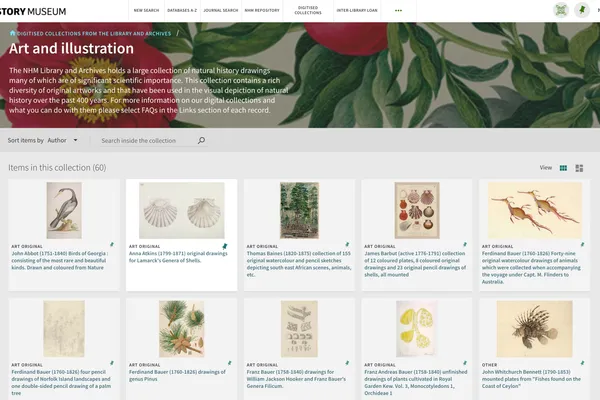Click the leafy sea dragons thumbnail
The image size is (600, 400).
point(535,210)
